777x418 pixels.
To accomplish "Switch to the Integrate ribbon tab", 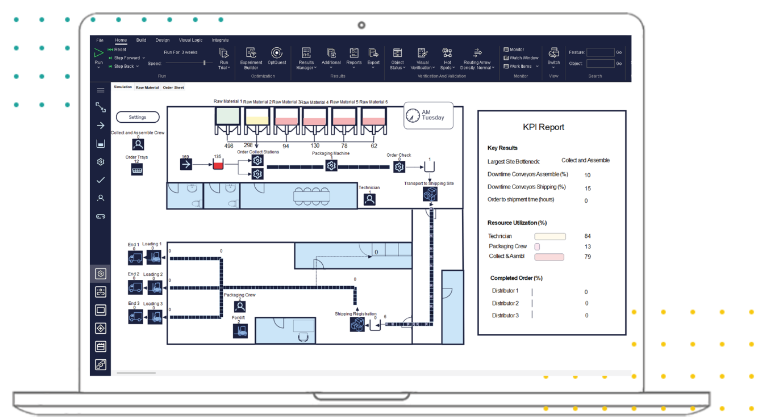I will coord(221,40).
